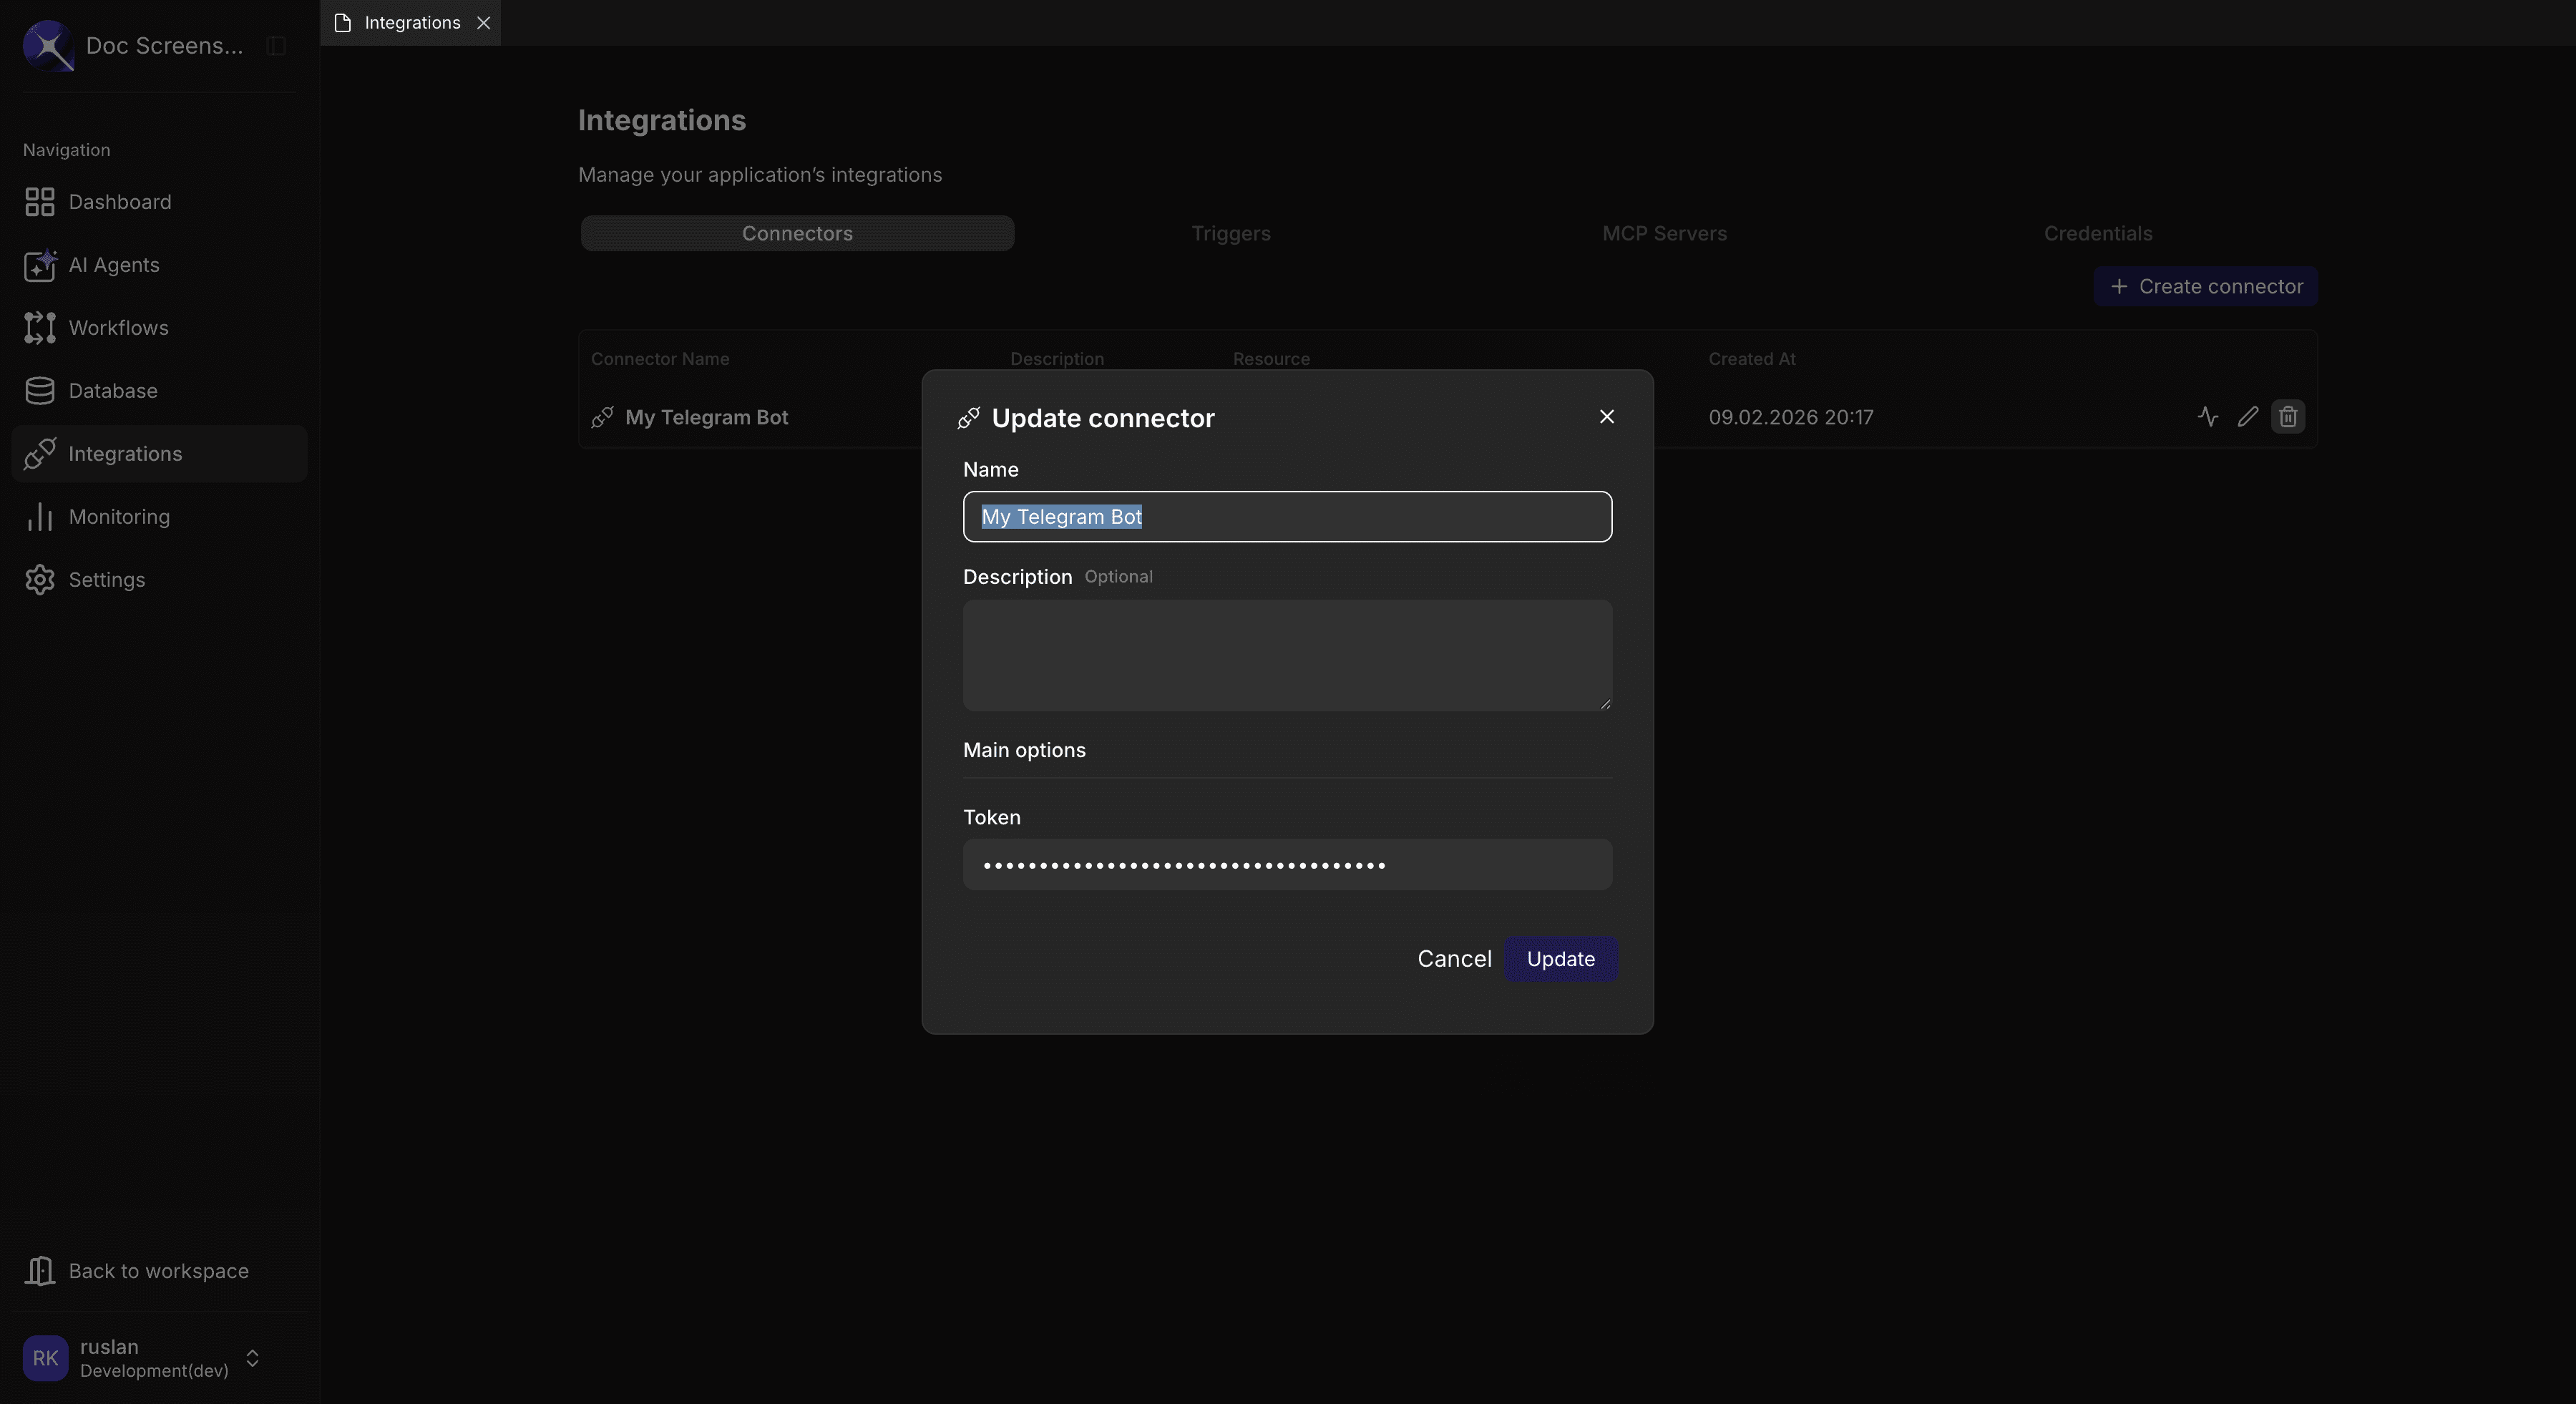Open Monitoring from the sidebar

[x=119, y=516]
